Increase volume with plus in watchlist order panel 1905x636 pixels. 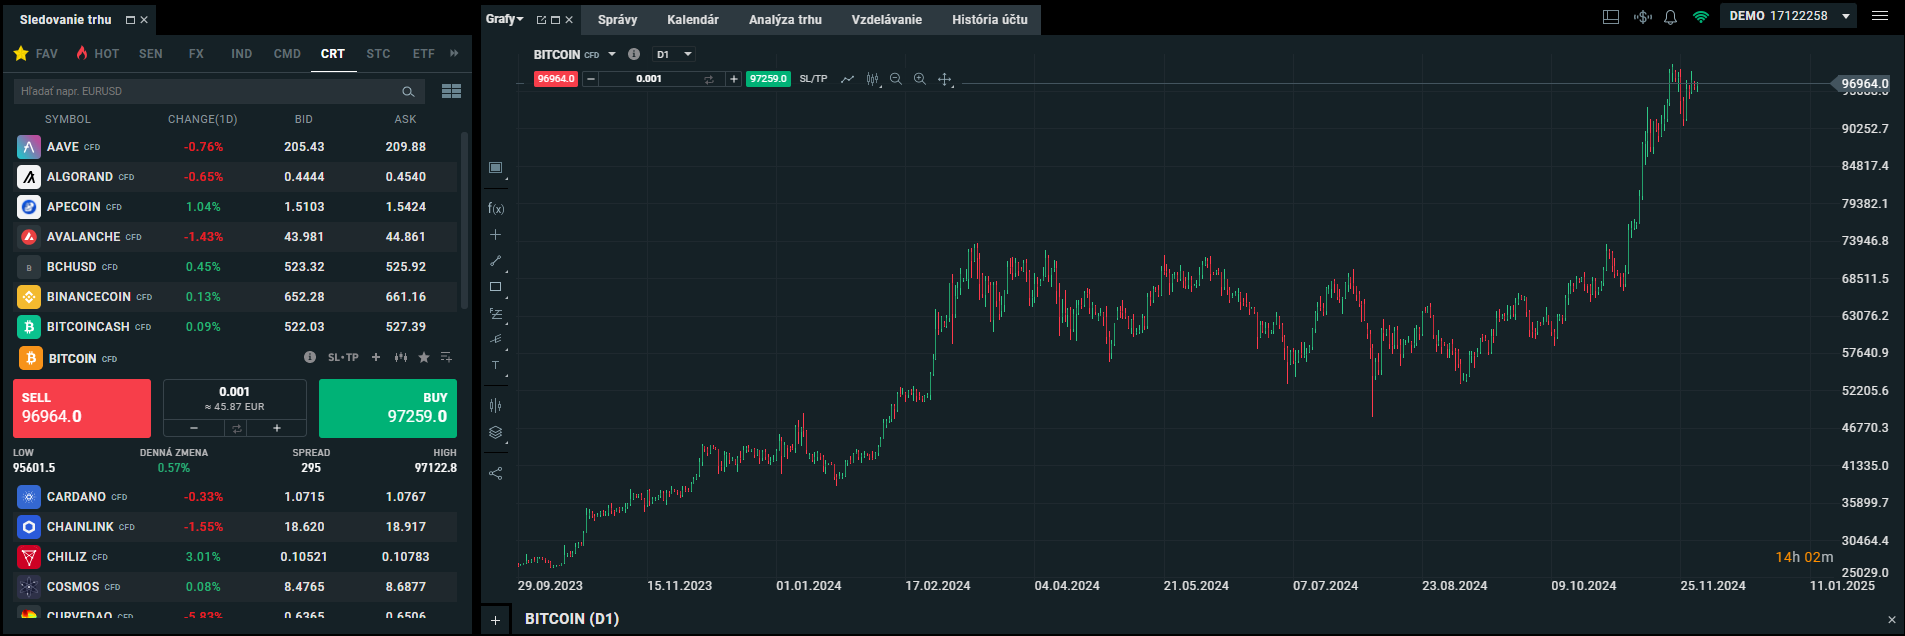pos(277,428)
